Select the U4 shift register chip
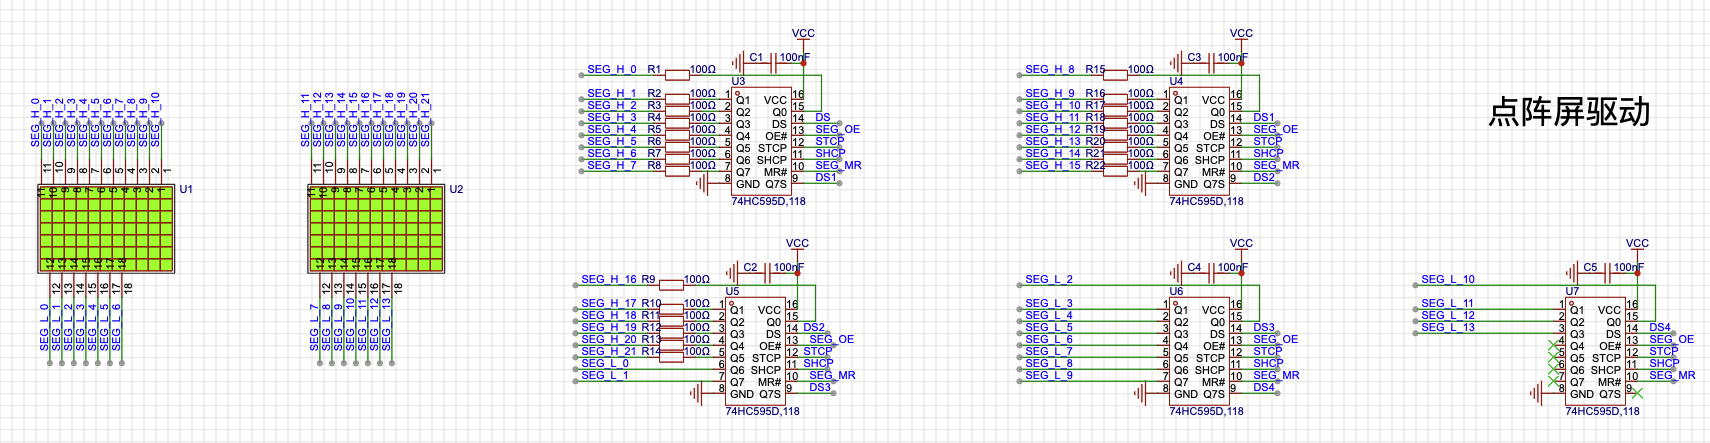Image resolution: width=1710 pixels, height=443 pixels. (x=1199, y=141)
